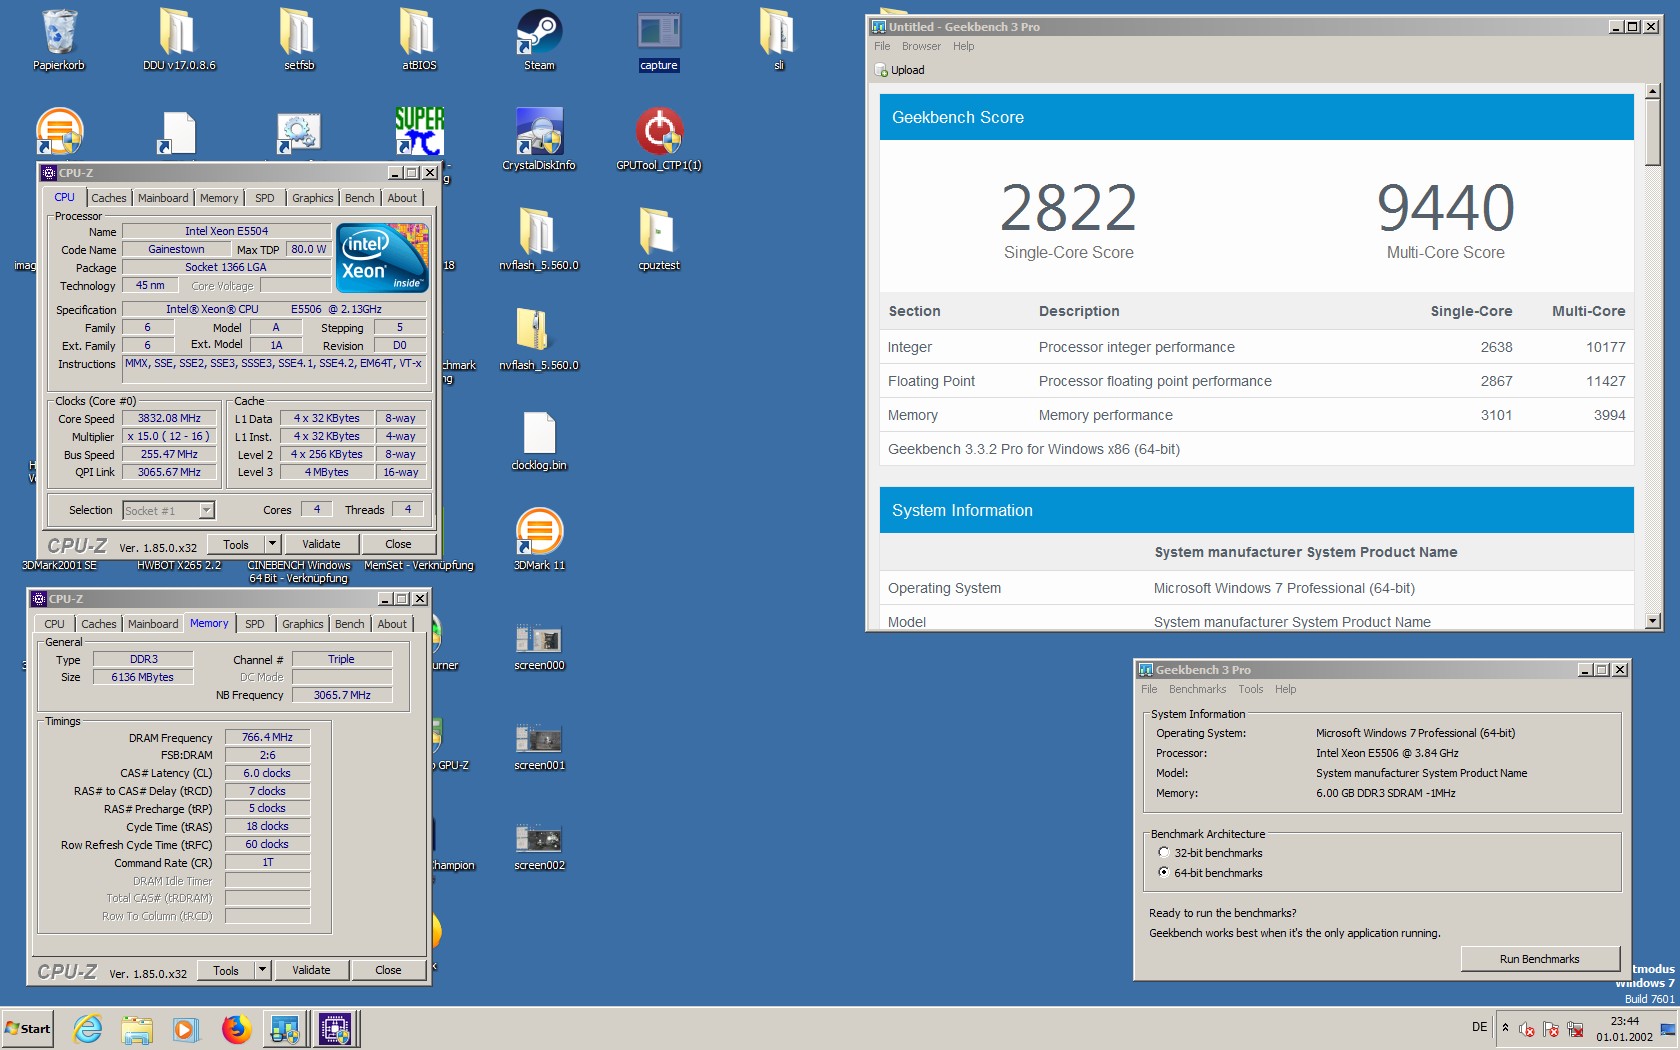The image size is (1680, 1050).
Task: Click Close in lower CPU-Z Memory window
Action: point(388,970)
